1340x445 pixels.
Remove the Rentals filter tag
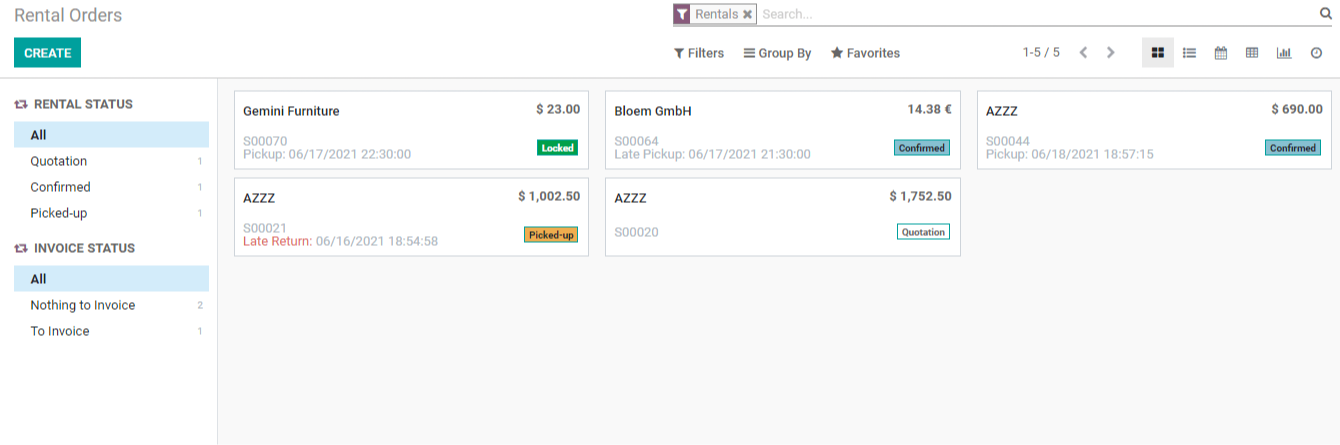coord(747,14)
